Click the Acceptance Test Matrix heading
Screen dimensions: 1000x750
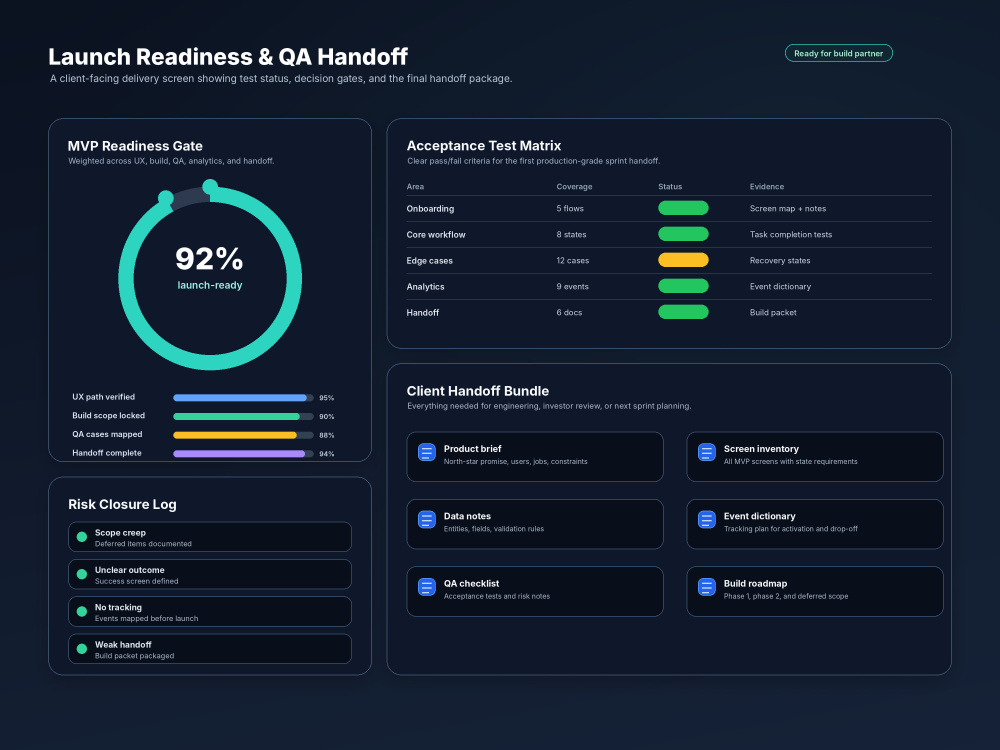pyautogui.click(x=484, y=145)
